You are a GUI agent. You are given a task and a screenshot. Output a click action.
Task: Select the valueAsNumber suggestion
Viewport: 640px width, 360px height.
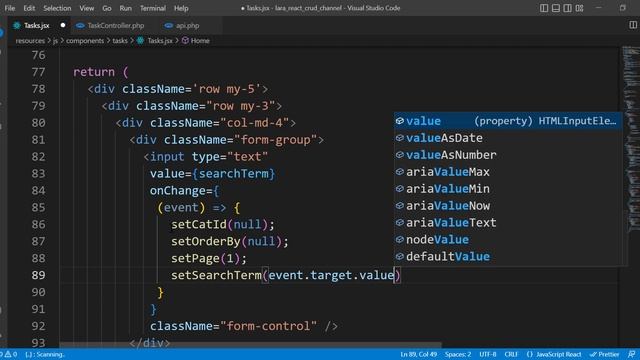point(508,155)
